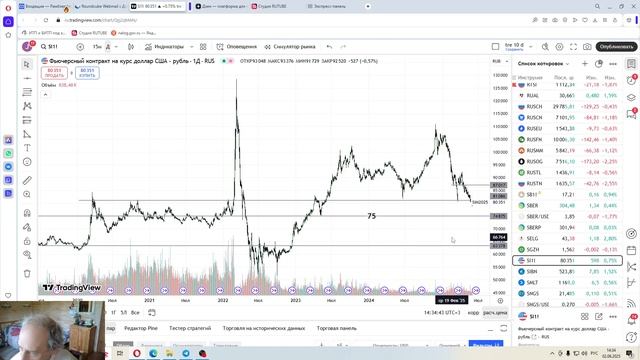Open the object tree layers icon

click(631, 97)
